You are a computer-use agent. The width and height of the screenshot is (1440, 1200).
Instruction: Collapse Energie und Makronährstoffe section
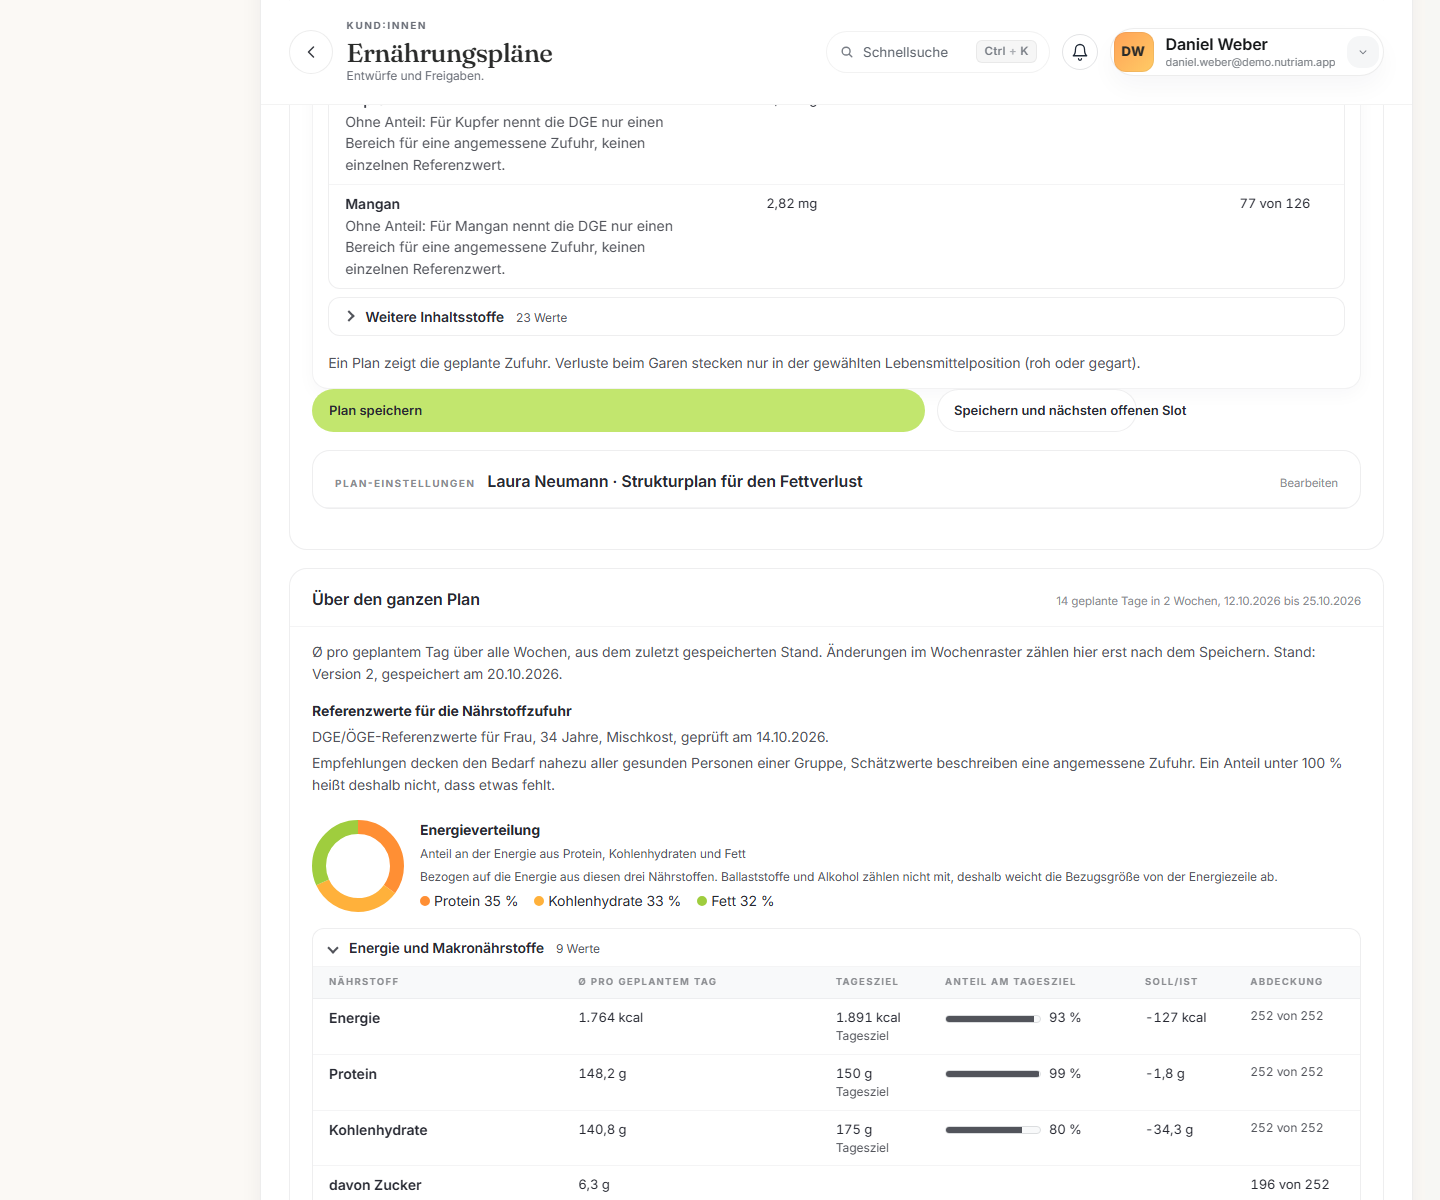(x=836, y=948)
